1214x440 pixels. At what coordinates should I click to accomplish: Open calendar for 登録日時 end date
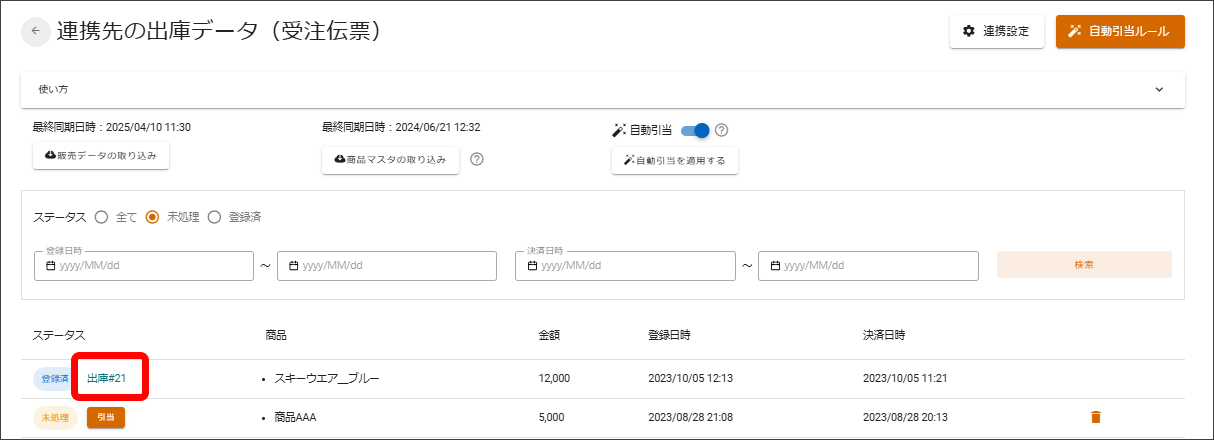tap(294, 266)
